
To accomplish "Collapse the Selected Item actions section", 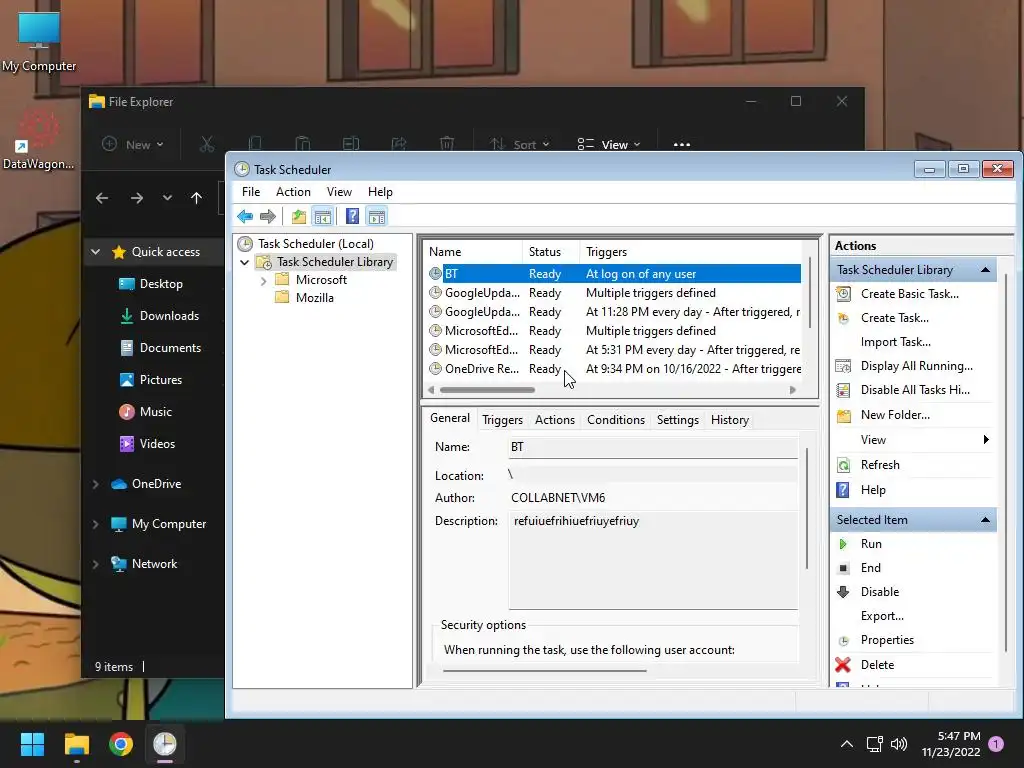I will [x=985, y=520].
